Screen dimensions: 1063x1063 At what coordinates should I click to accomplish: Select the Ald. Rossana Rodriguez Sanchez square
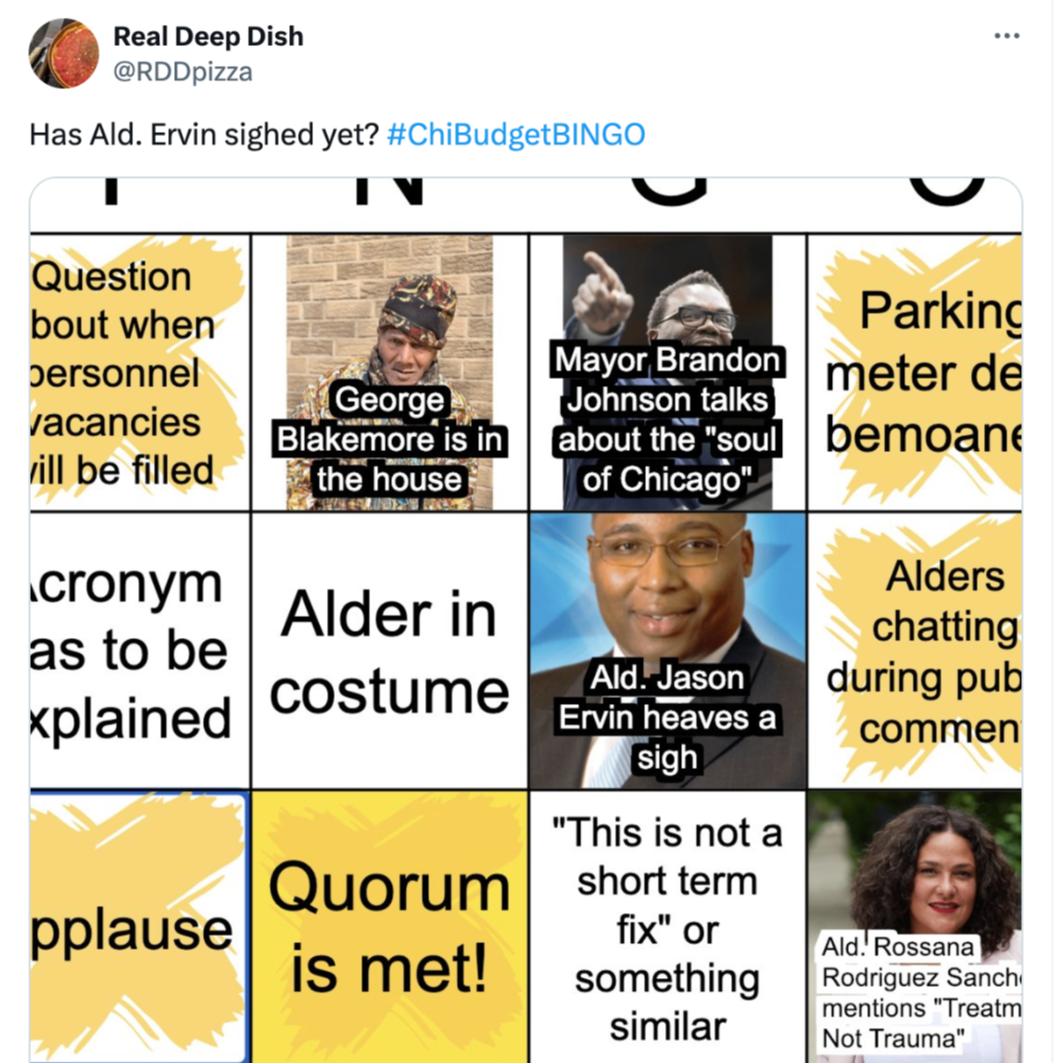click(x=915, y=927)
